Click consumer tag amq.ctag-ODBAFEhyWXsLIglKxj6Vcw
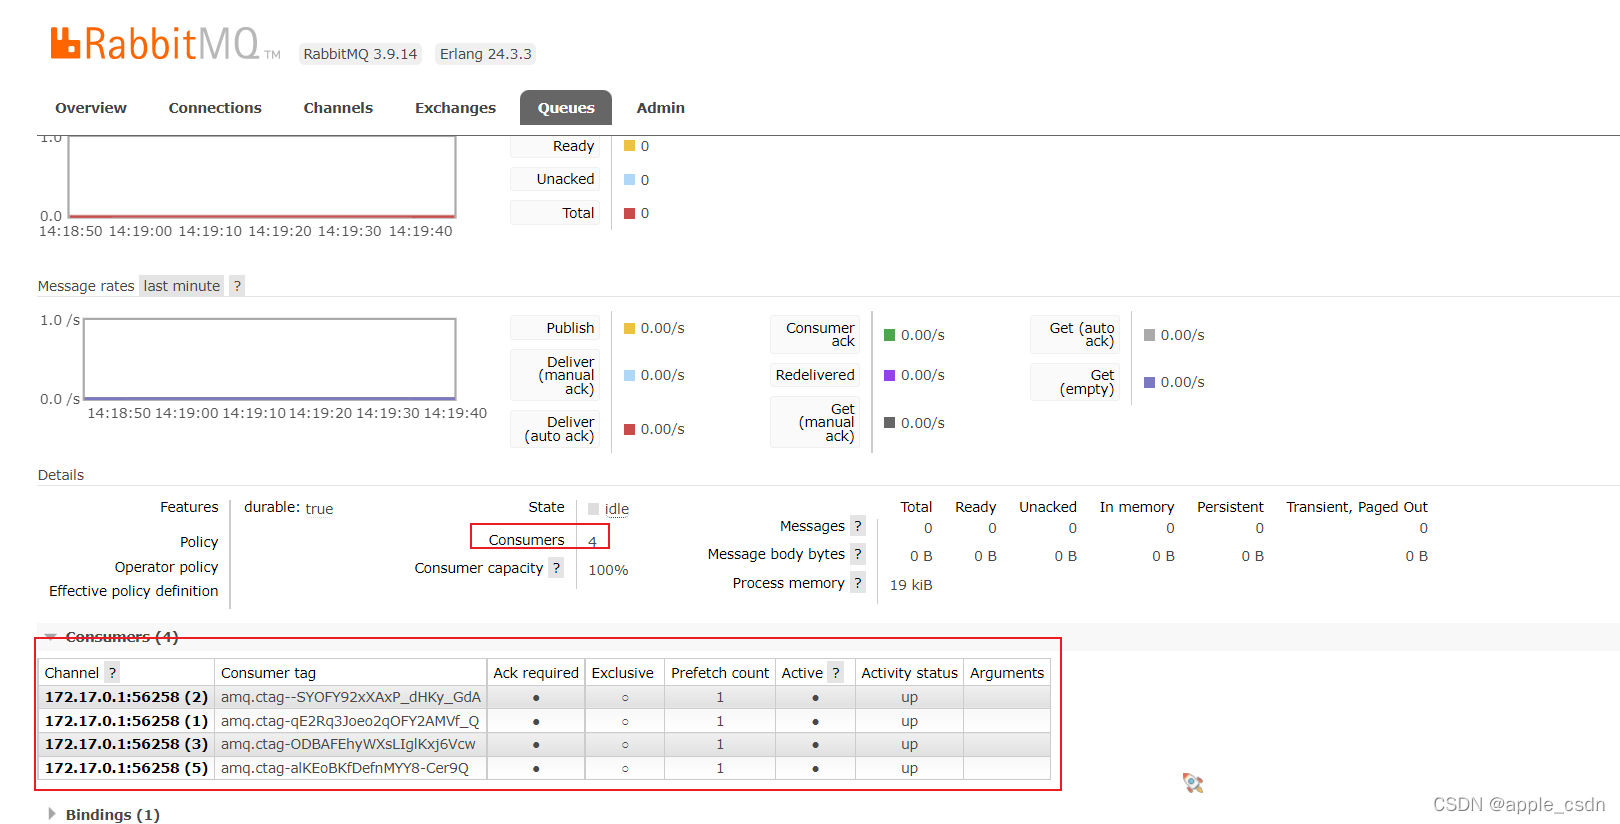 [x=348, y=744]
